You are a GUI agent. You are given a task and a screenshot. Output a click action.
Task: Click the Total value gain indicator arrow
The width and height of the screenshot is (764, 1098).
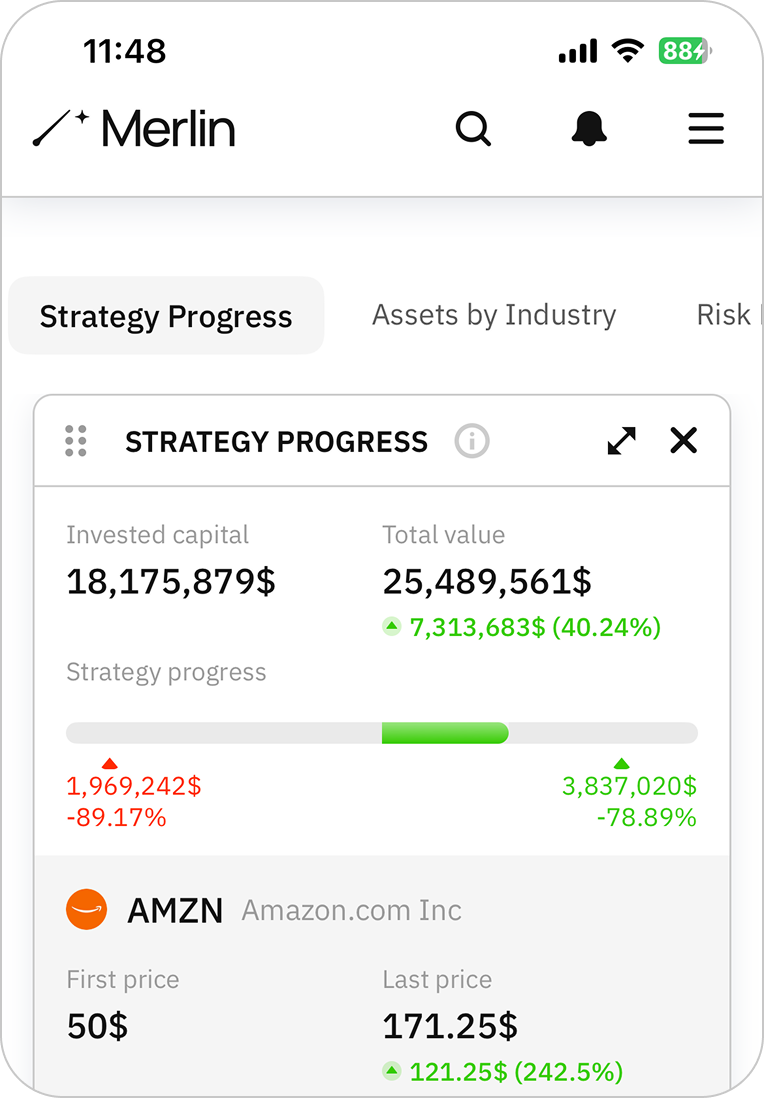(x=392, y=627)
